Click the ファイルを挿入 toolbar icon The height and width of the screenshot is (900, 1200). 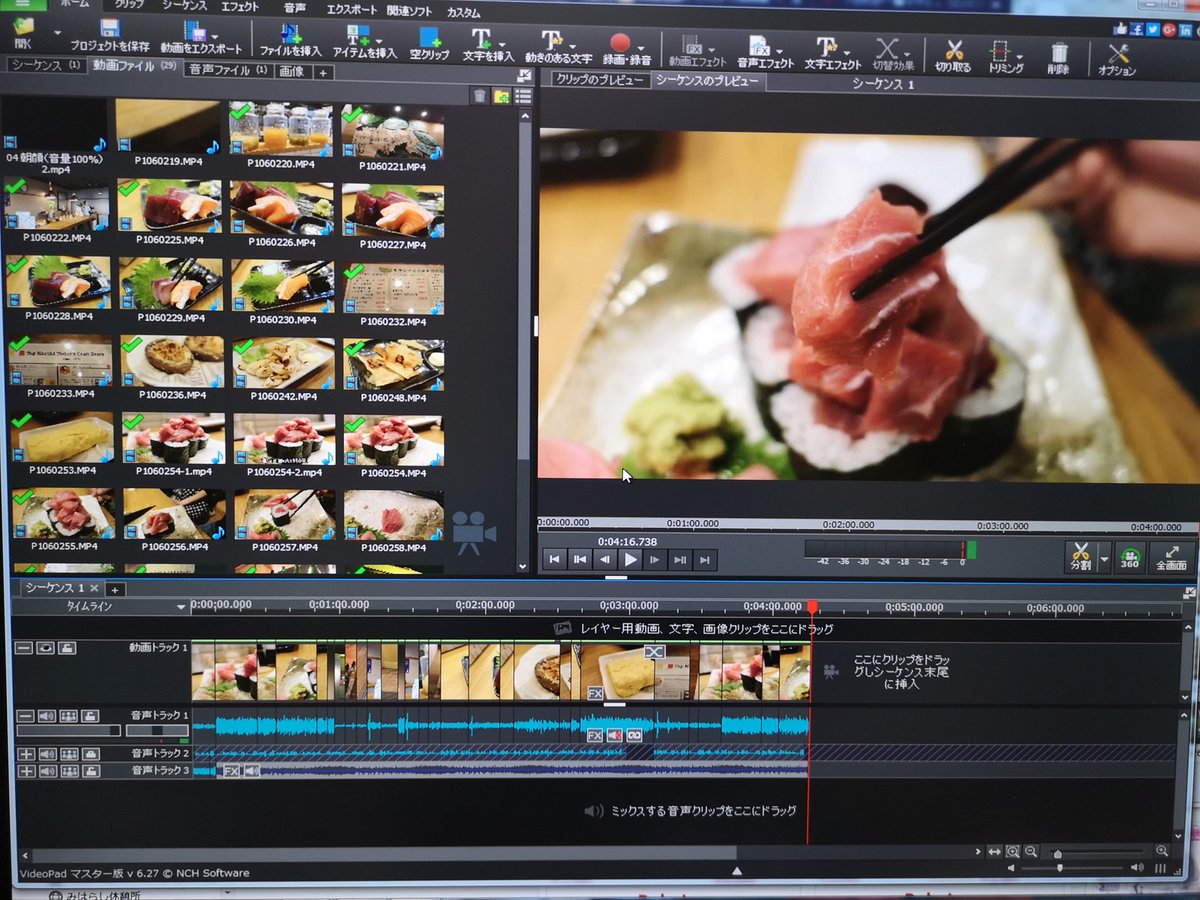click(x=291, y=34)
